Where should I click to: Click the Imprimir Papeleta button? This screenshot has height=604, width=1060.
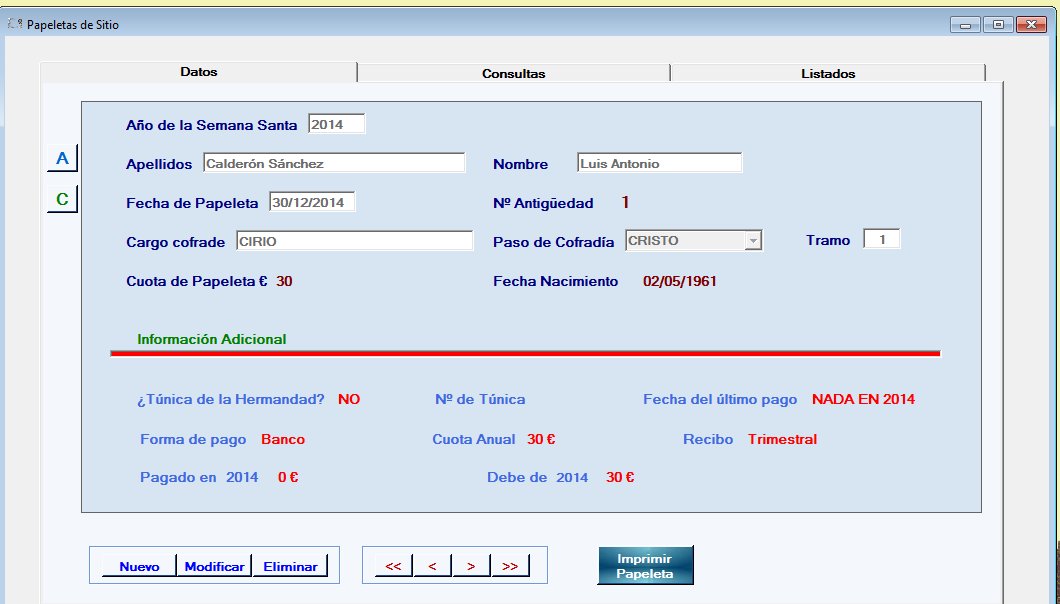(x=645, y=566)
